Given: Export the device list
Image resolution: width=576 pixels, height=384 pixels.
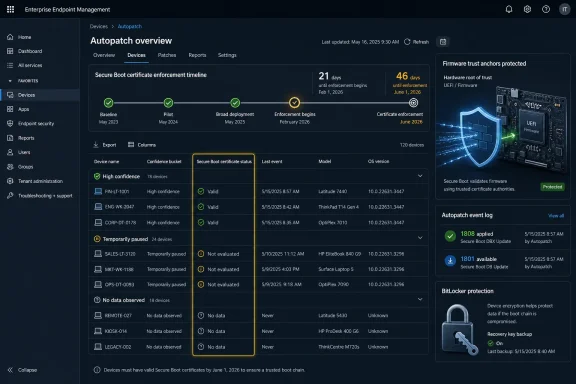Looking at the screenshot, I should point(105,145).
